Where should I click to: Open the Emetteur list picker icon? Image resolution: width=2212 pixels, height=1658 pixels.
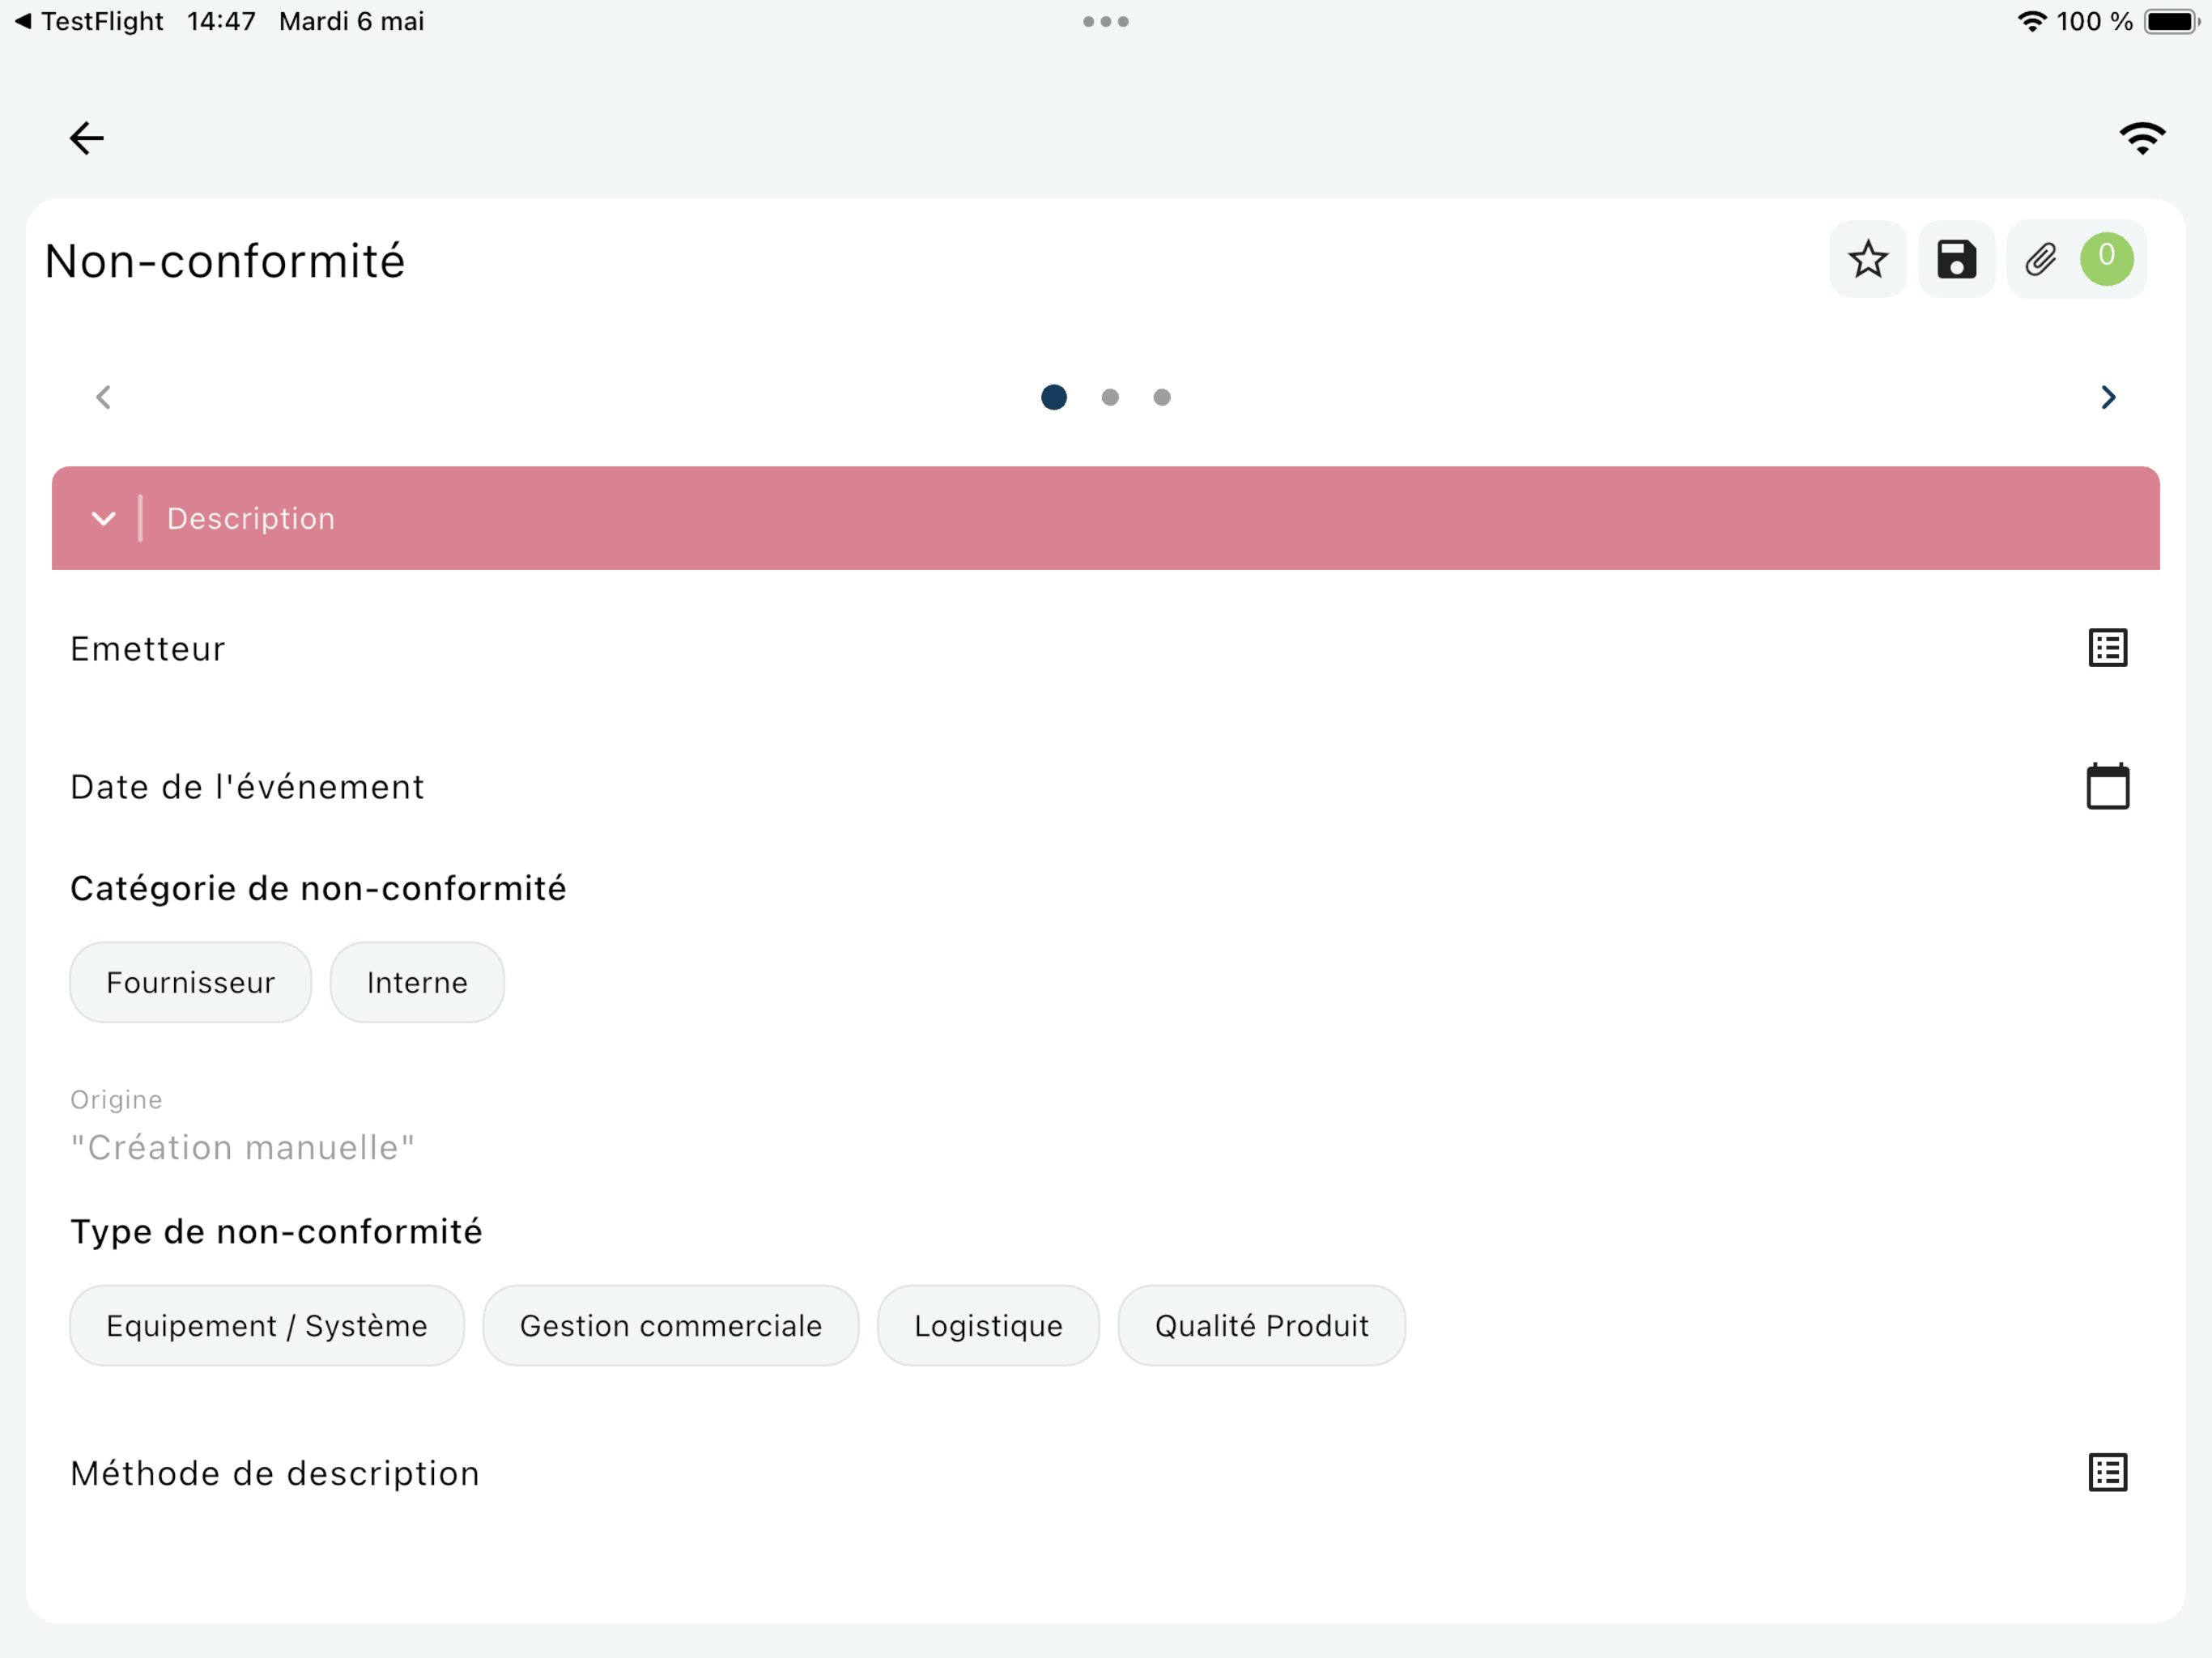pos(2107,648)
